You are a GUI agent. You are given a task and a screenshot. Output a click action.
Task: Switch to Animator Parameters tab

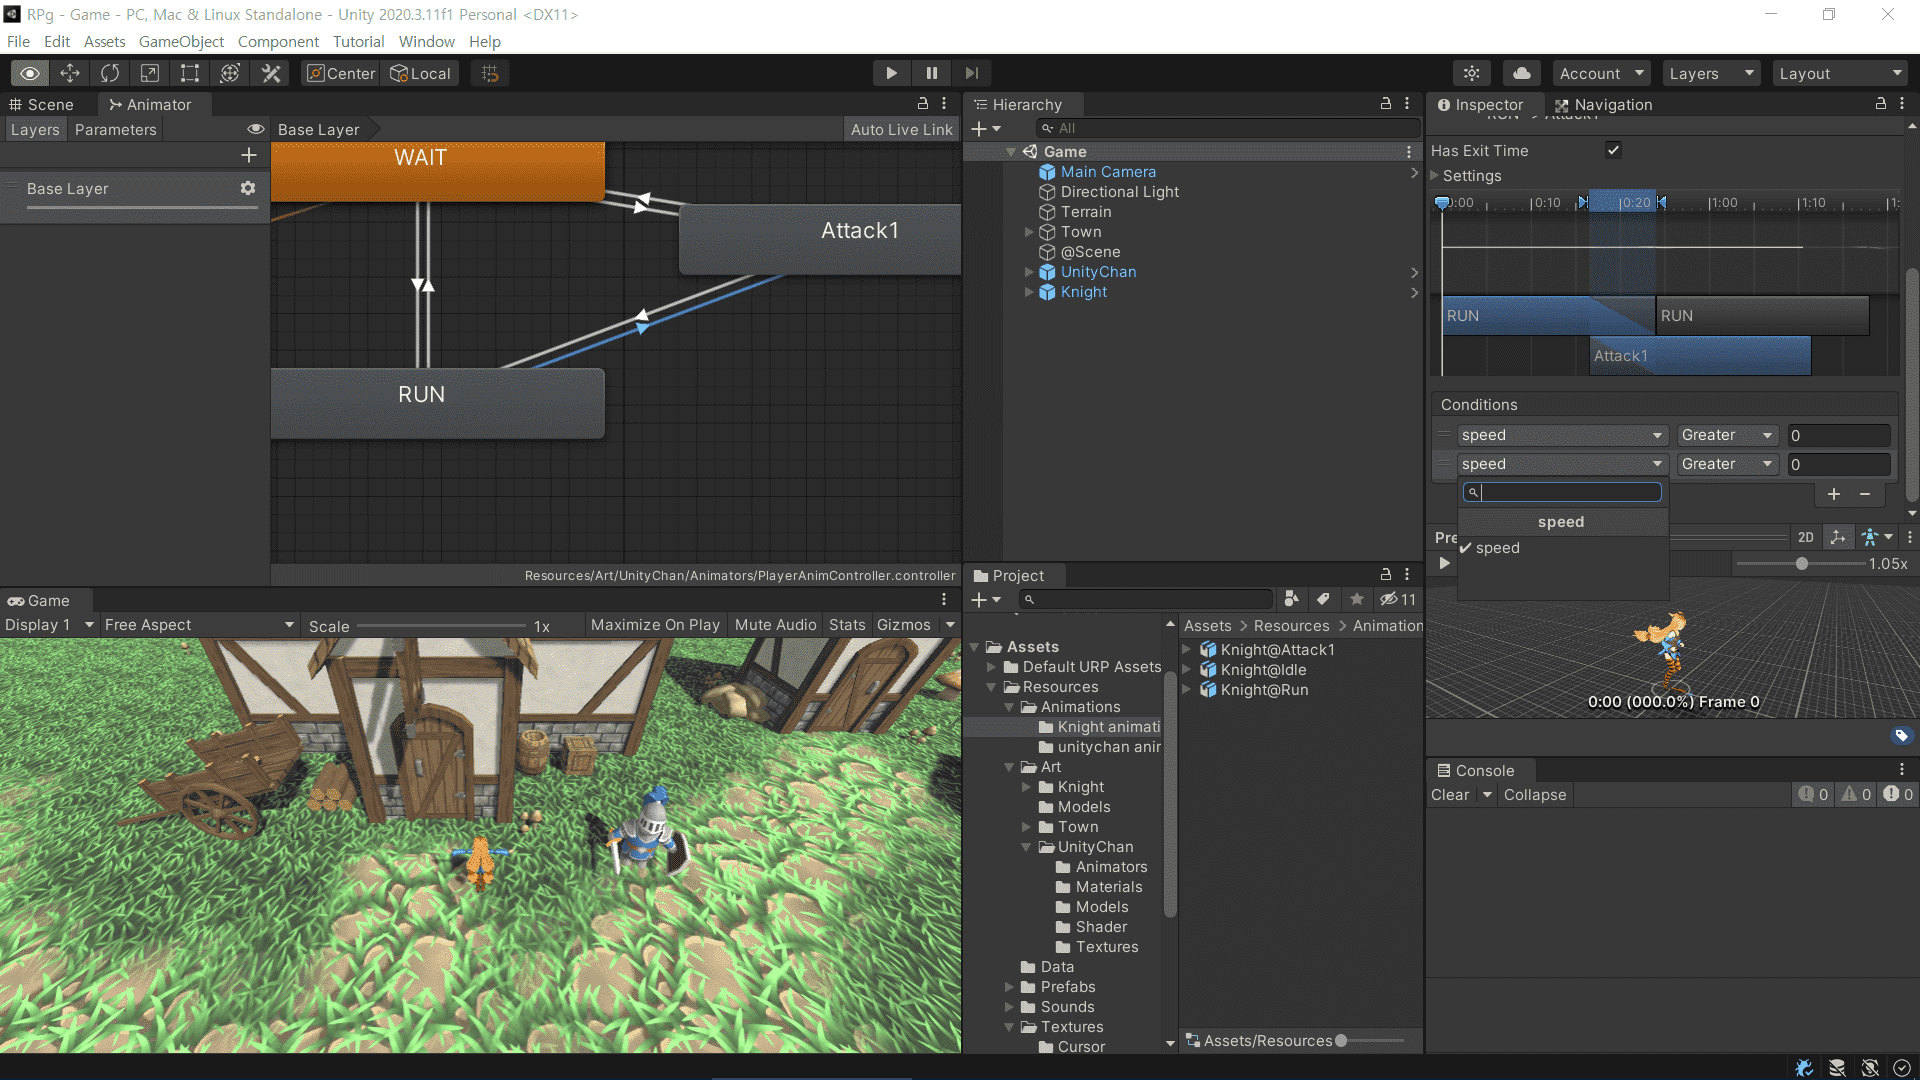point(115,129)
